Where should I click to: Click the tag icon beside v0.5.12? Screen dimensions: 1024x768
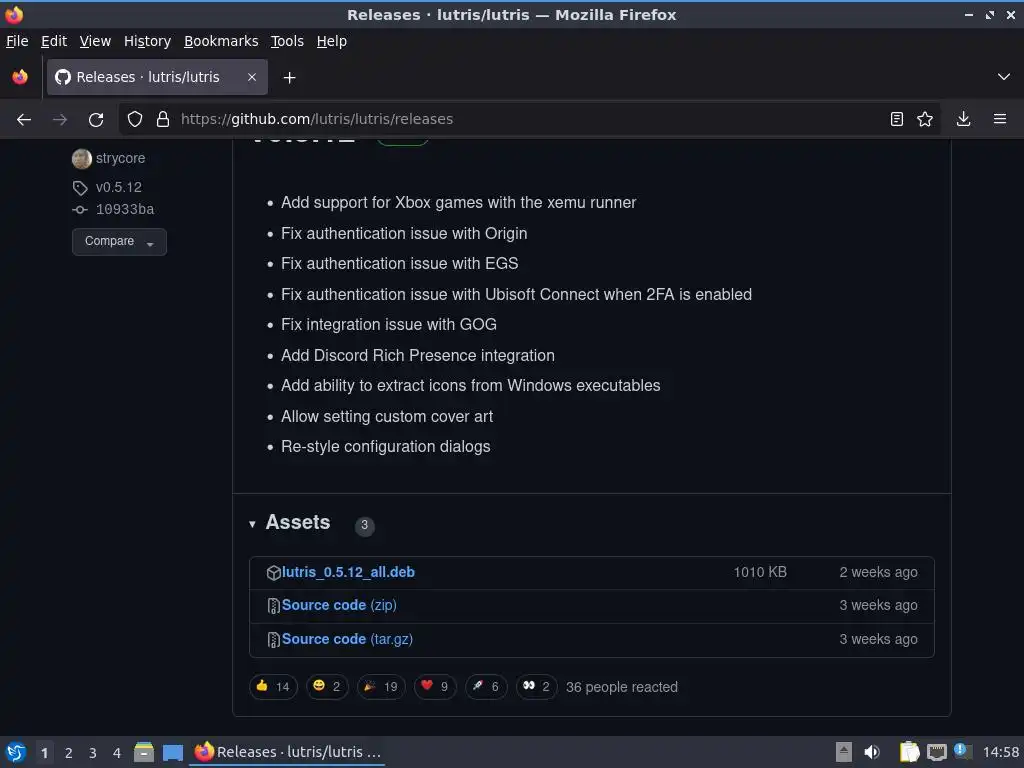pyautogui.click(x=80, y=188)
